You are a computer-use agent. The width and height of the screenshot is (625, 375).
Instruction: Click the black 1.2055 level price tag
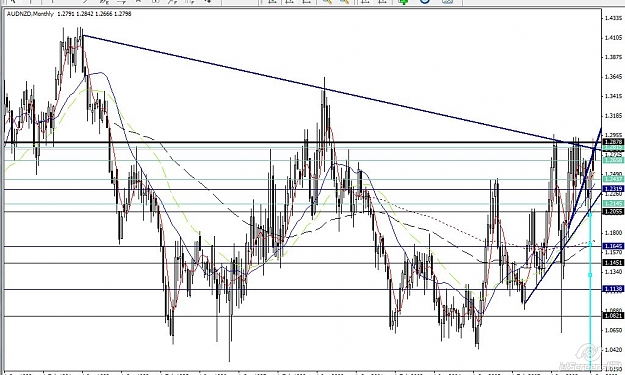click(613, 212)
